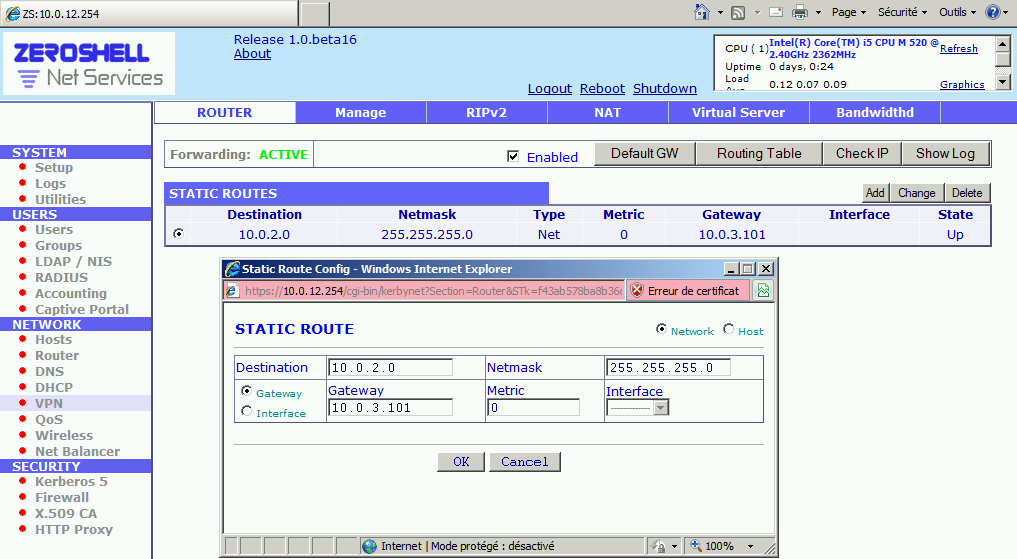Image resolution: width=1017 pixels, height=559 pixels.
Task: Open dropdown arrow next to RSS icon
Action: pyautogui.click(x=757, y=12)
